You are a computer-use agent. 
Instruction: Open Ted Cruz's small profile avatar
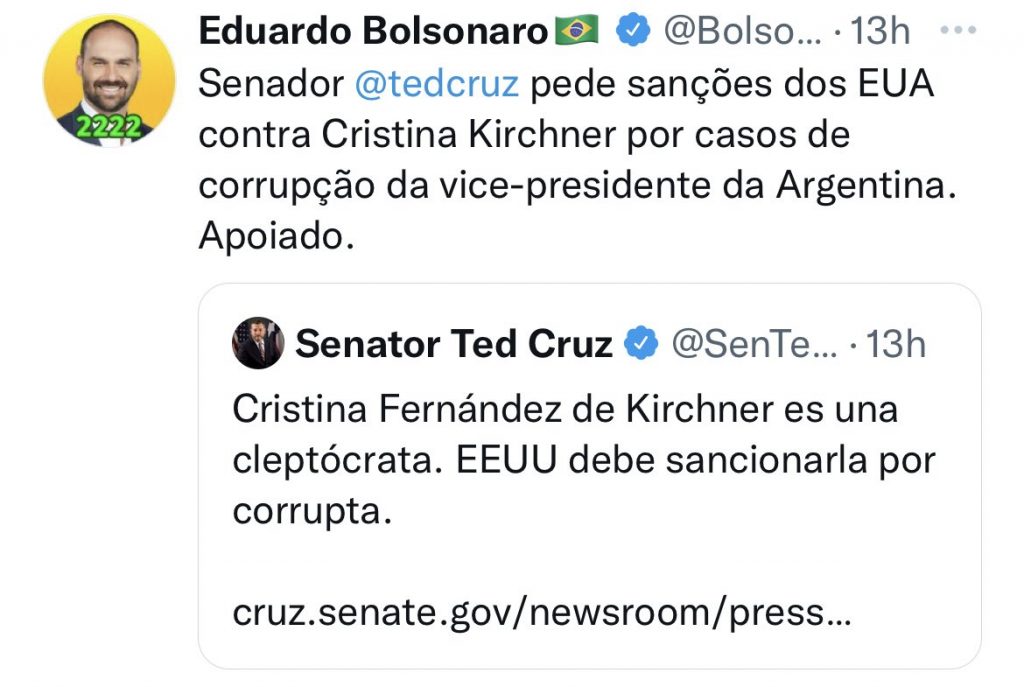coord(258,343)
